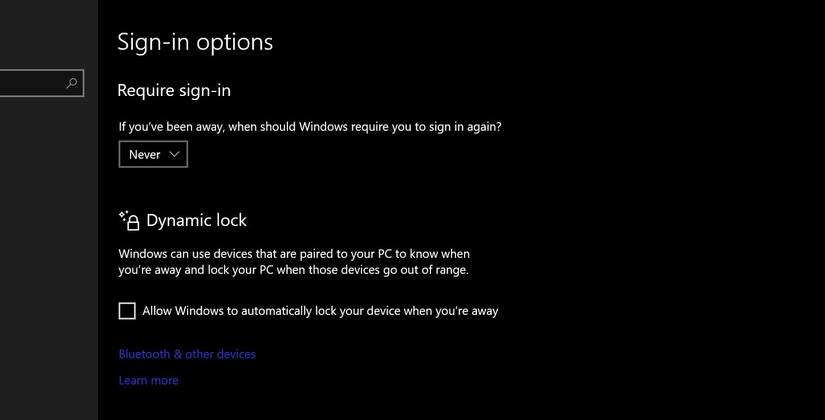This screenshot has height=420, width=825.
Task: Click the Learn more link
Action: point(148,380)
